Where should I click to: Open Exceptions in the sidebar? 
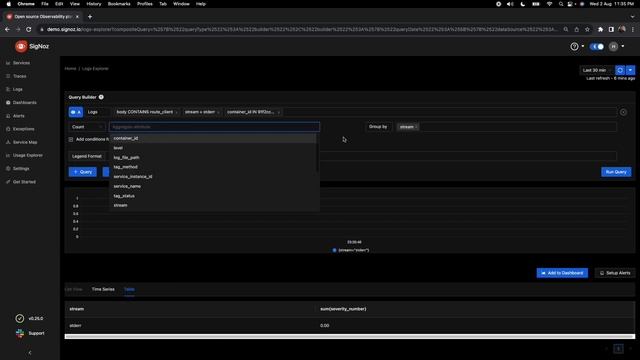23,129
